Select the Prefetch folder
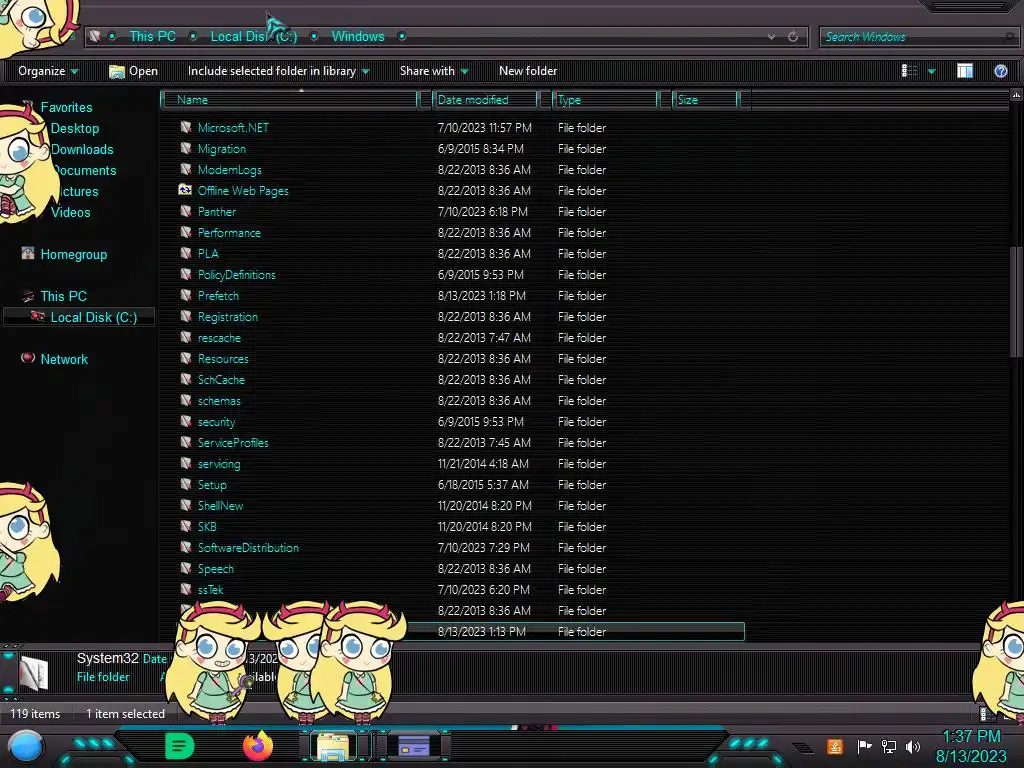The width and height of the screenshot is (1024, 768). pos(218,296)
